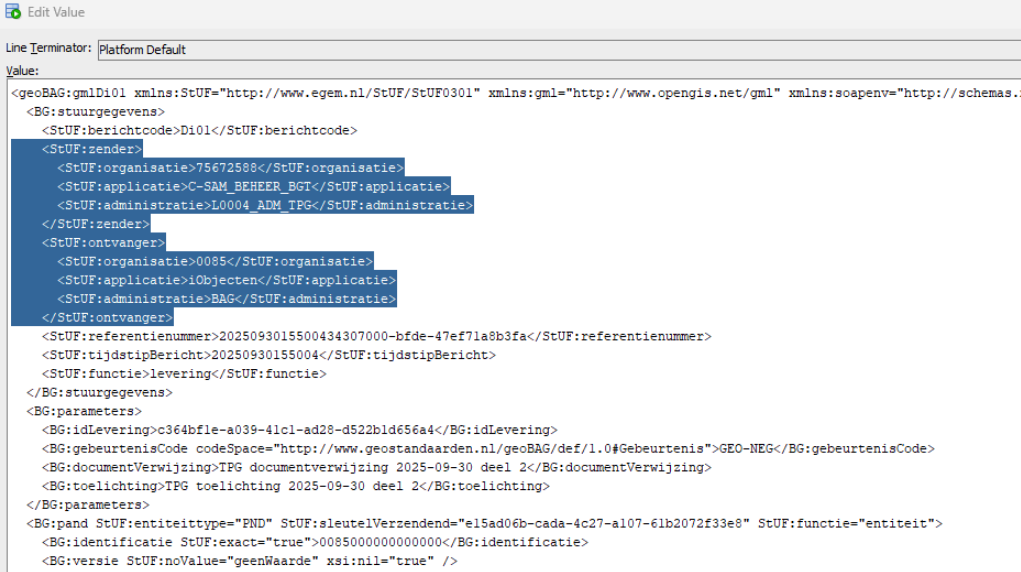Click the administratie L0004_ADM_TPG line

point(265,206)
